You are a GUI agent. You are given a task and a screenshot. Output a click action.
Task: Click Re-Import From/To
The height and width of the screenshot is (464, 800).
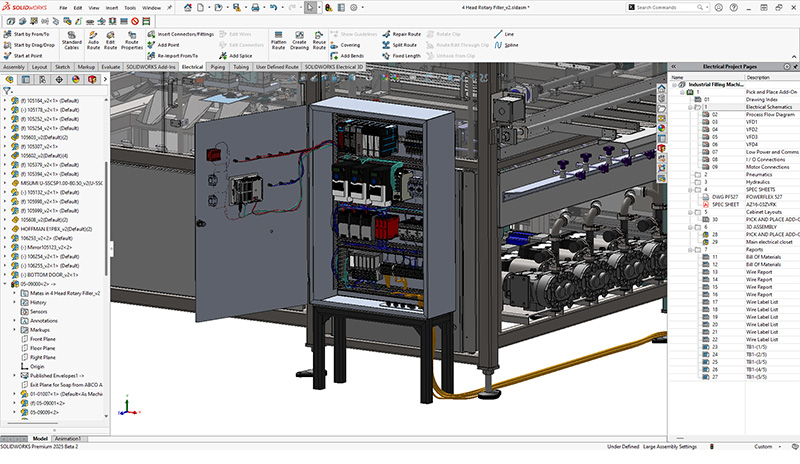click(x=172, y=56)
